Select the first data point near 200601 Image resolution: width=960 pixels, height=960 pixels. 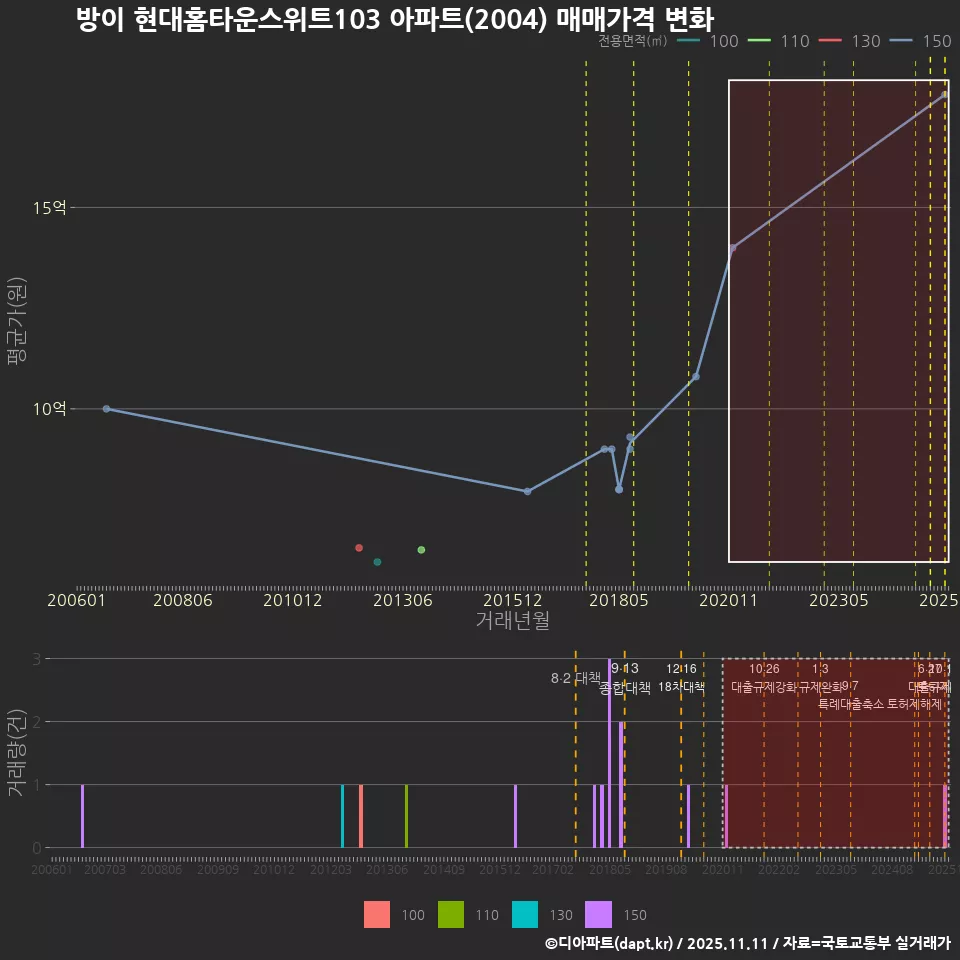(x=105, y=408)
